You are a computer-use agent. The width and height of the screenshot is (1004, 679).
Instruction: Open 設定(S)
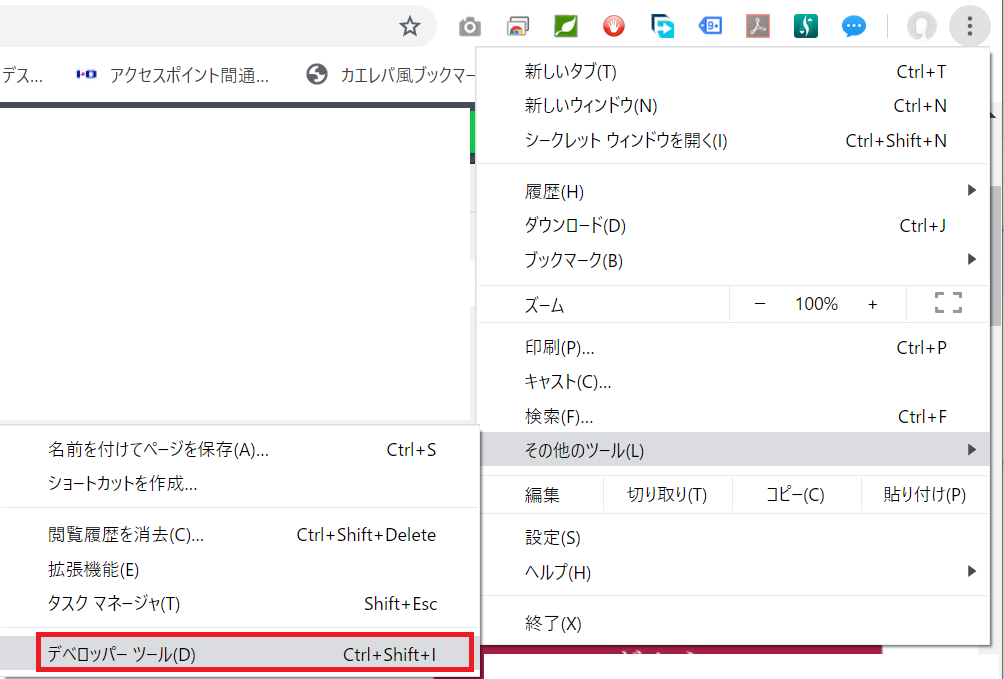(x=733, y=537)
